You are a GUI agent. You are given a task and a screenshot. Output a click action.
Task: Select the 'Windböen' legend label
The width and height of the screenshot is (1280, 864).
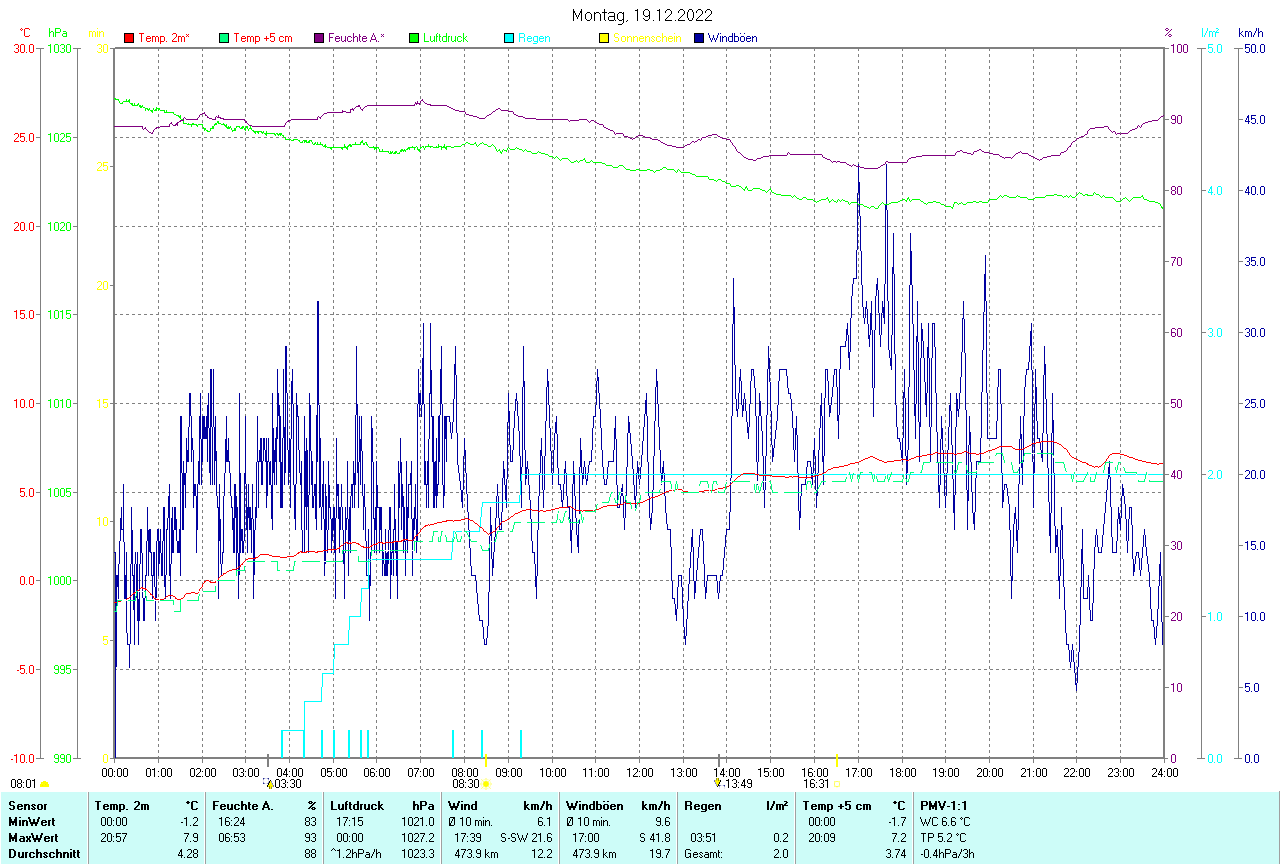pyautogui.click(x=733, y=38)
